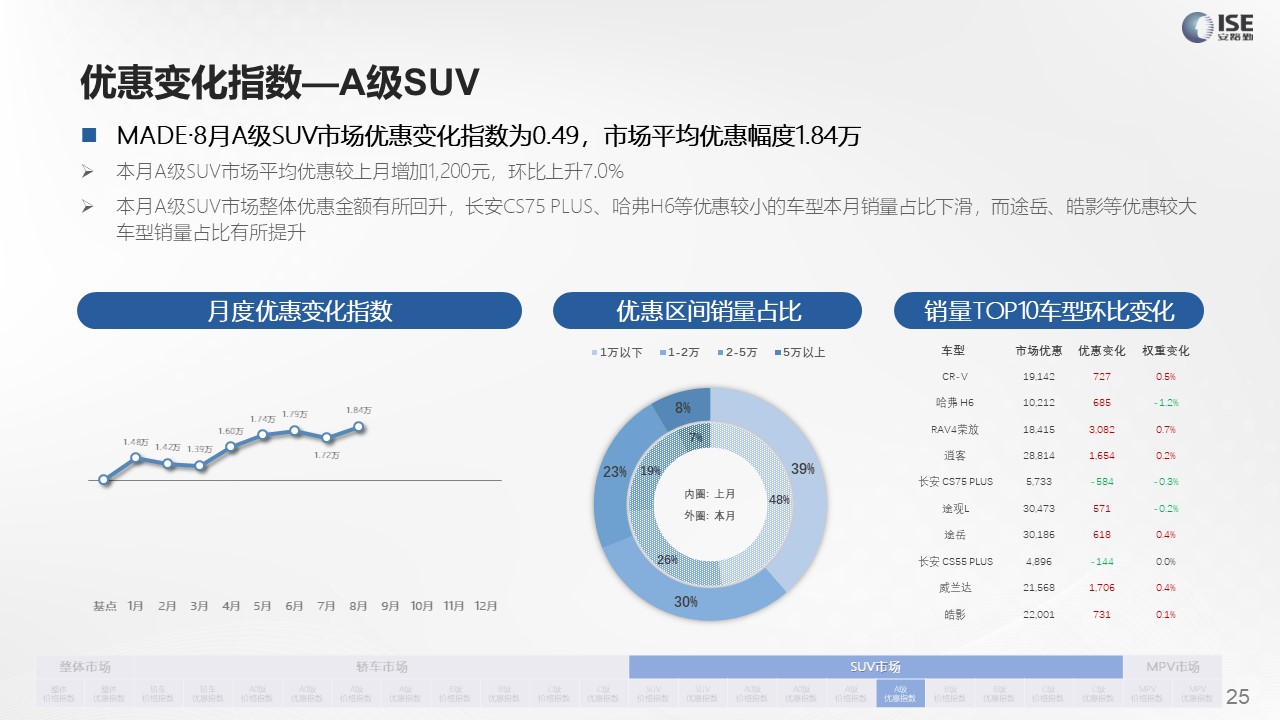Viewport: 1280px width, 720px height.
Task: Click the CR-V row model name
Action: pos(955,377)
